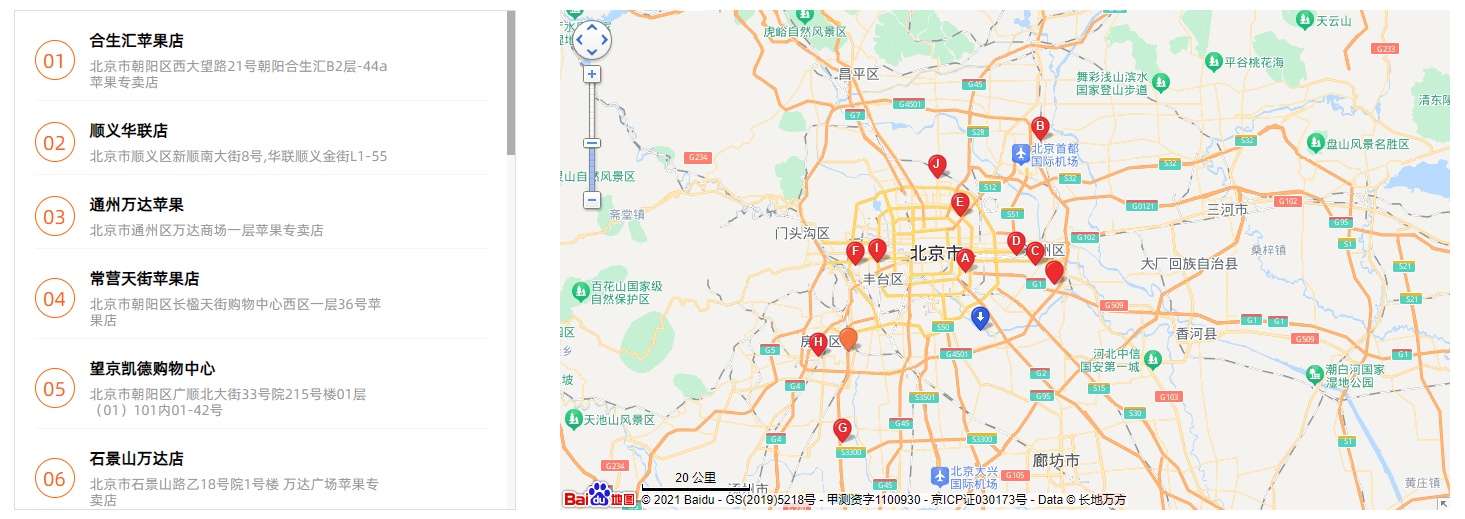Image resolution: width=1465 pixels, height=519 pixels.
Task: Click the 北京市 city label on map
Action: click(935, 253)
